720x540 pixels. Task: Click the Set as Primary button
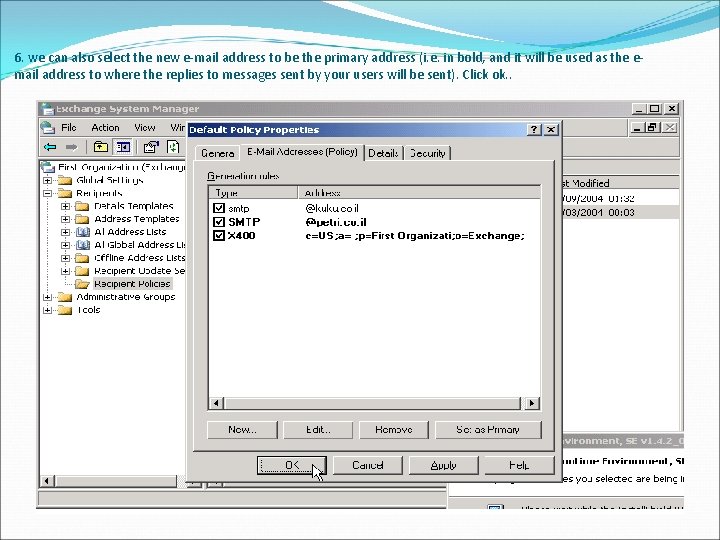488,430
